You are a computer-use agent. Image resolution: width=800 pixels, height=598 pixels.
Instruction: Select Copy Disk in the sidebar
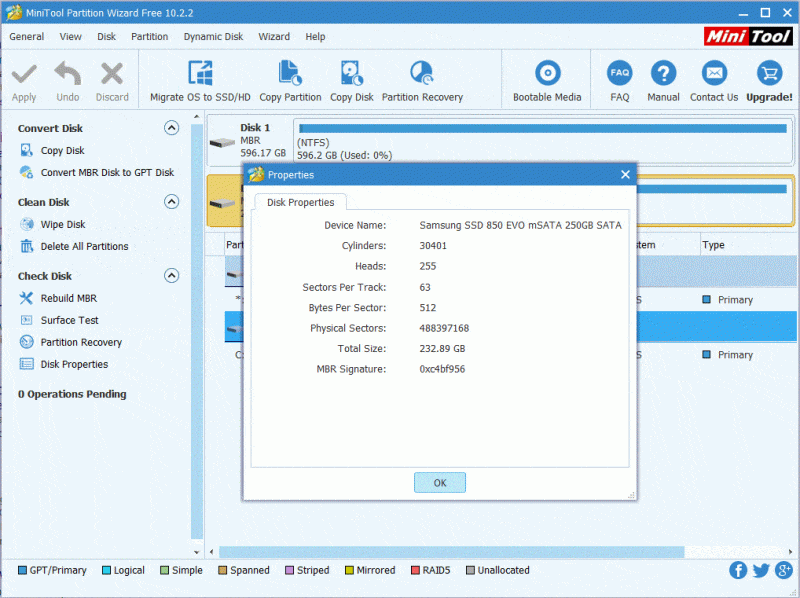coord(62,151)
